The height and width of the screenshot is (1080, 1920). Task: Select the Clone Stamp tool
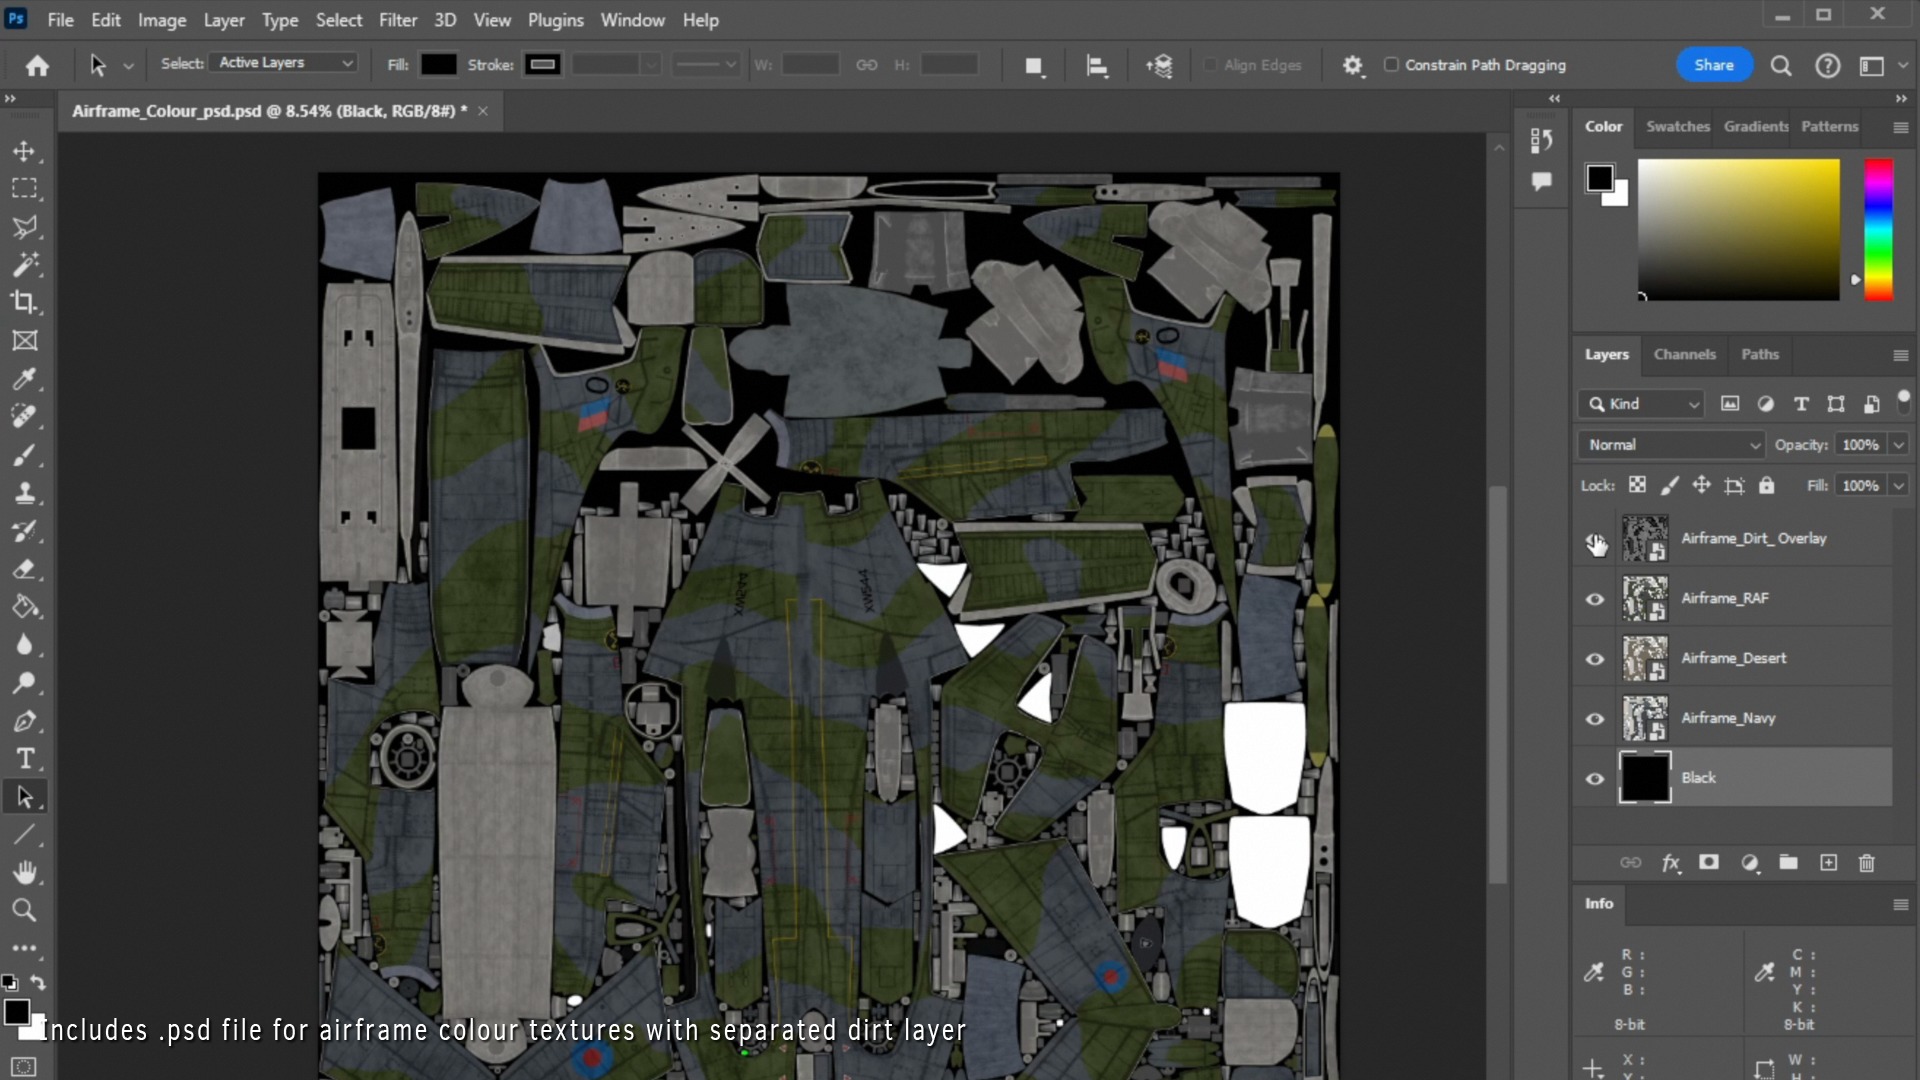(x=24, y=493)
